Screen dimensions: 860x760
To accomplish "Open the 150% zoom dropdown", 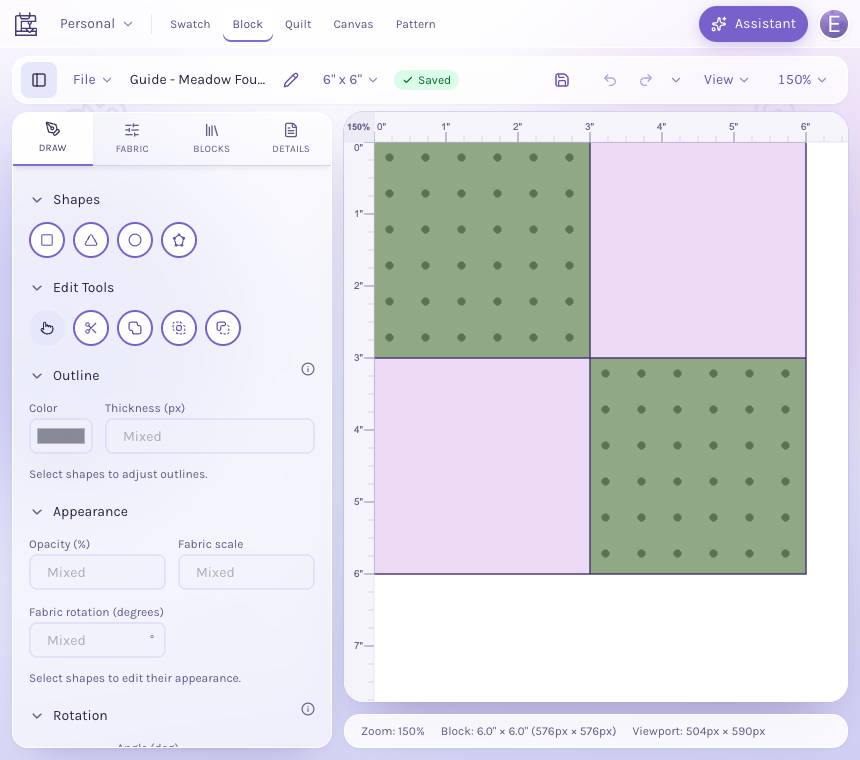I will [x=802, y=80].
